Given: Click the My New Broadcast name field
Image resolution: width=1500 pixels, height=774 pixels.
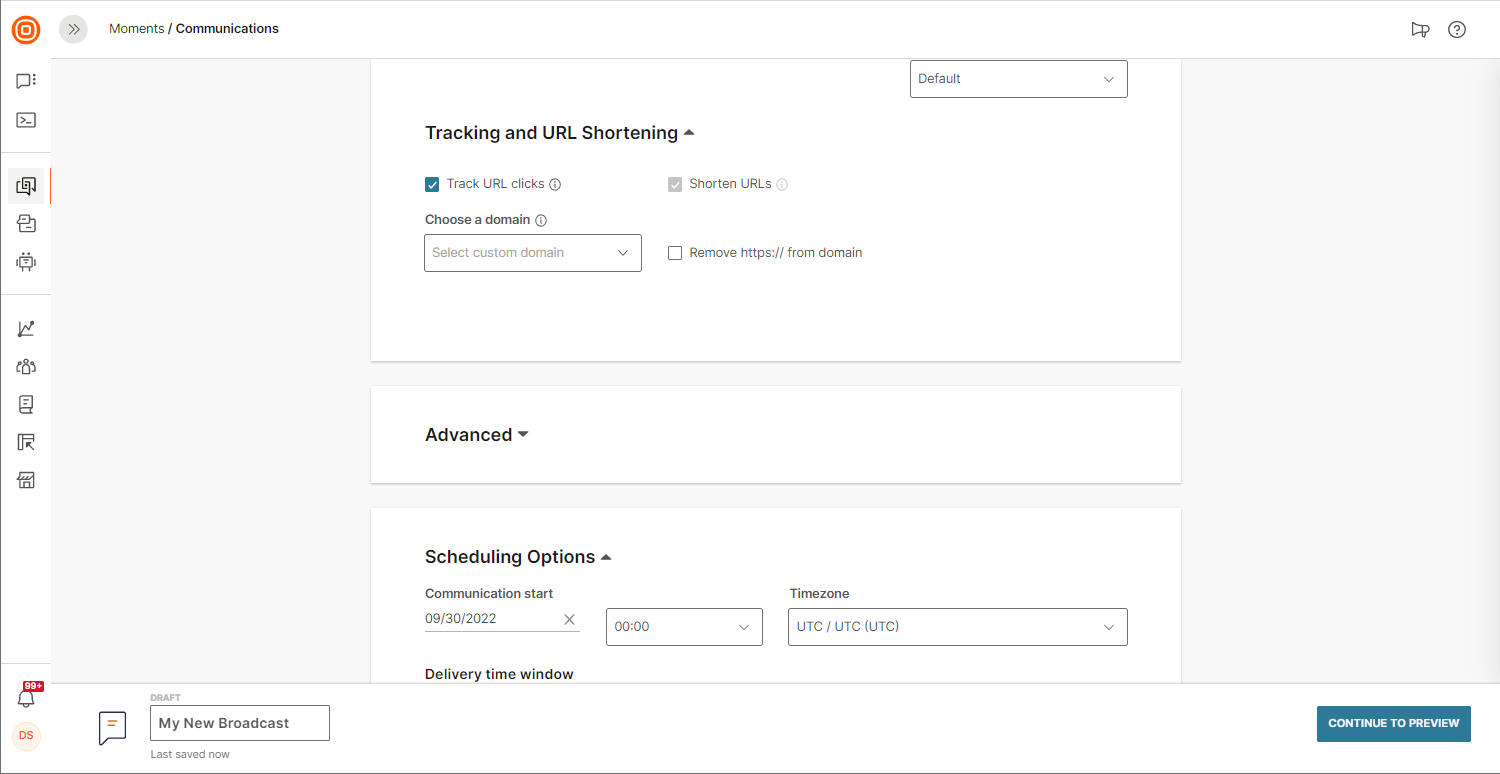Looking at the screenshot, I should point(239,723).
